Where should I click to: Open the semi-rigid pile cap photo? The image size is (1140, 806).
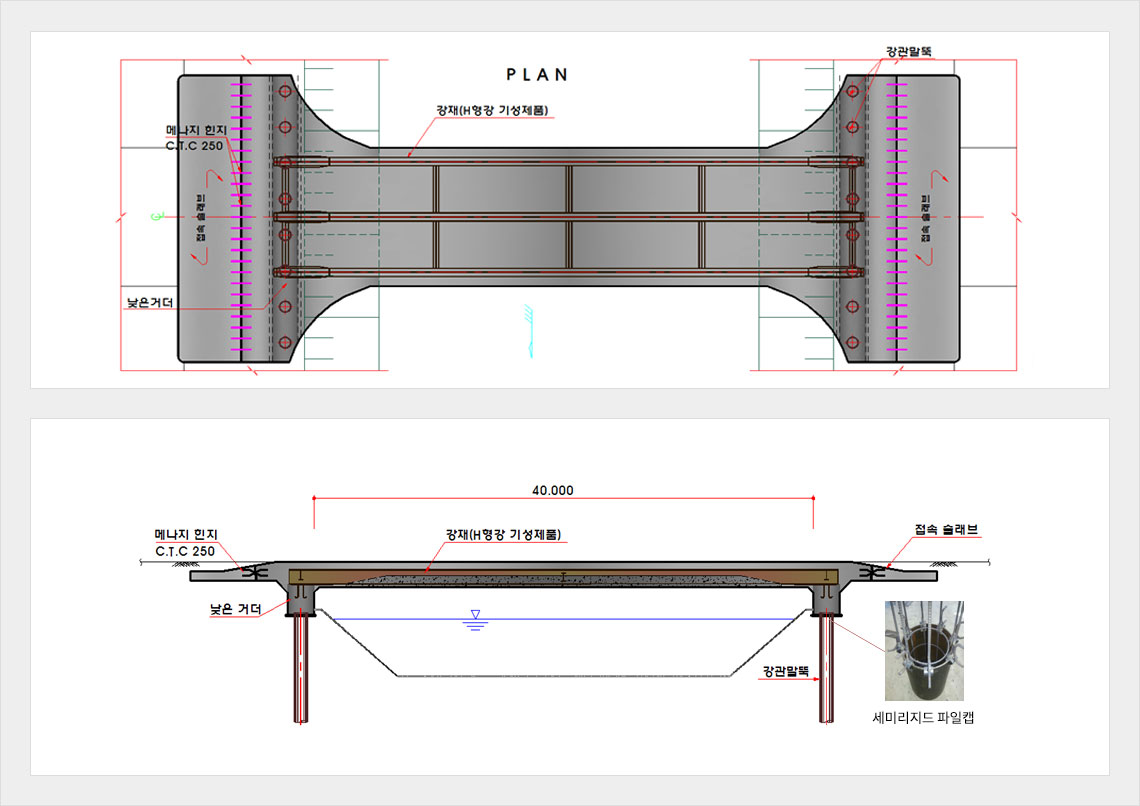coord(924,651)
